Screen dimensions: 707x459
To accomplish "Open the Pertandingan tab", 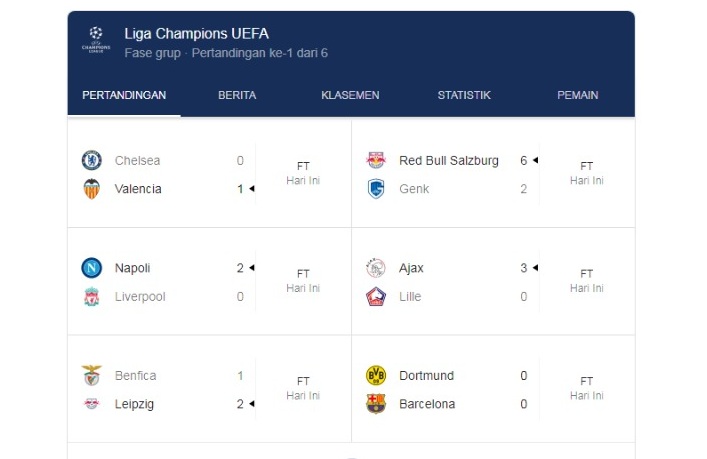I will pyautogui.click(x=124, y=96).
